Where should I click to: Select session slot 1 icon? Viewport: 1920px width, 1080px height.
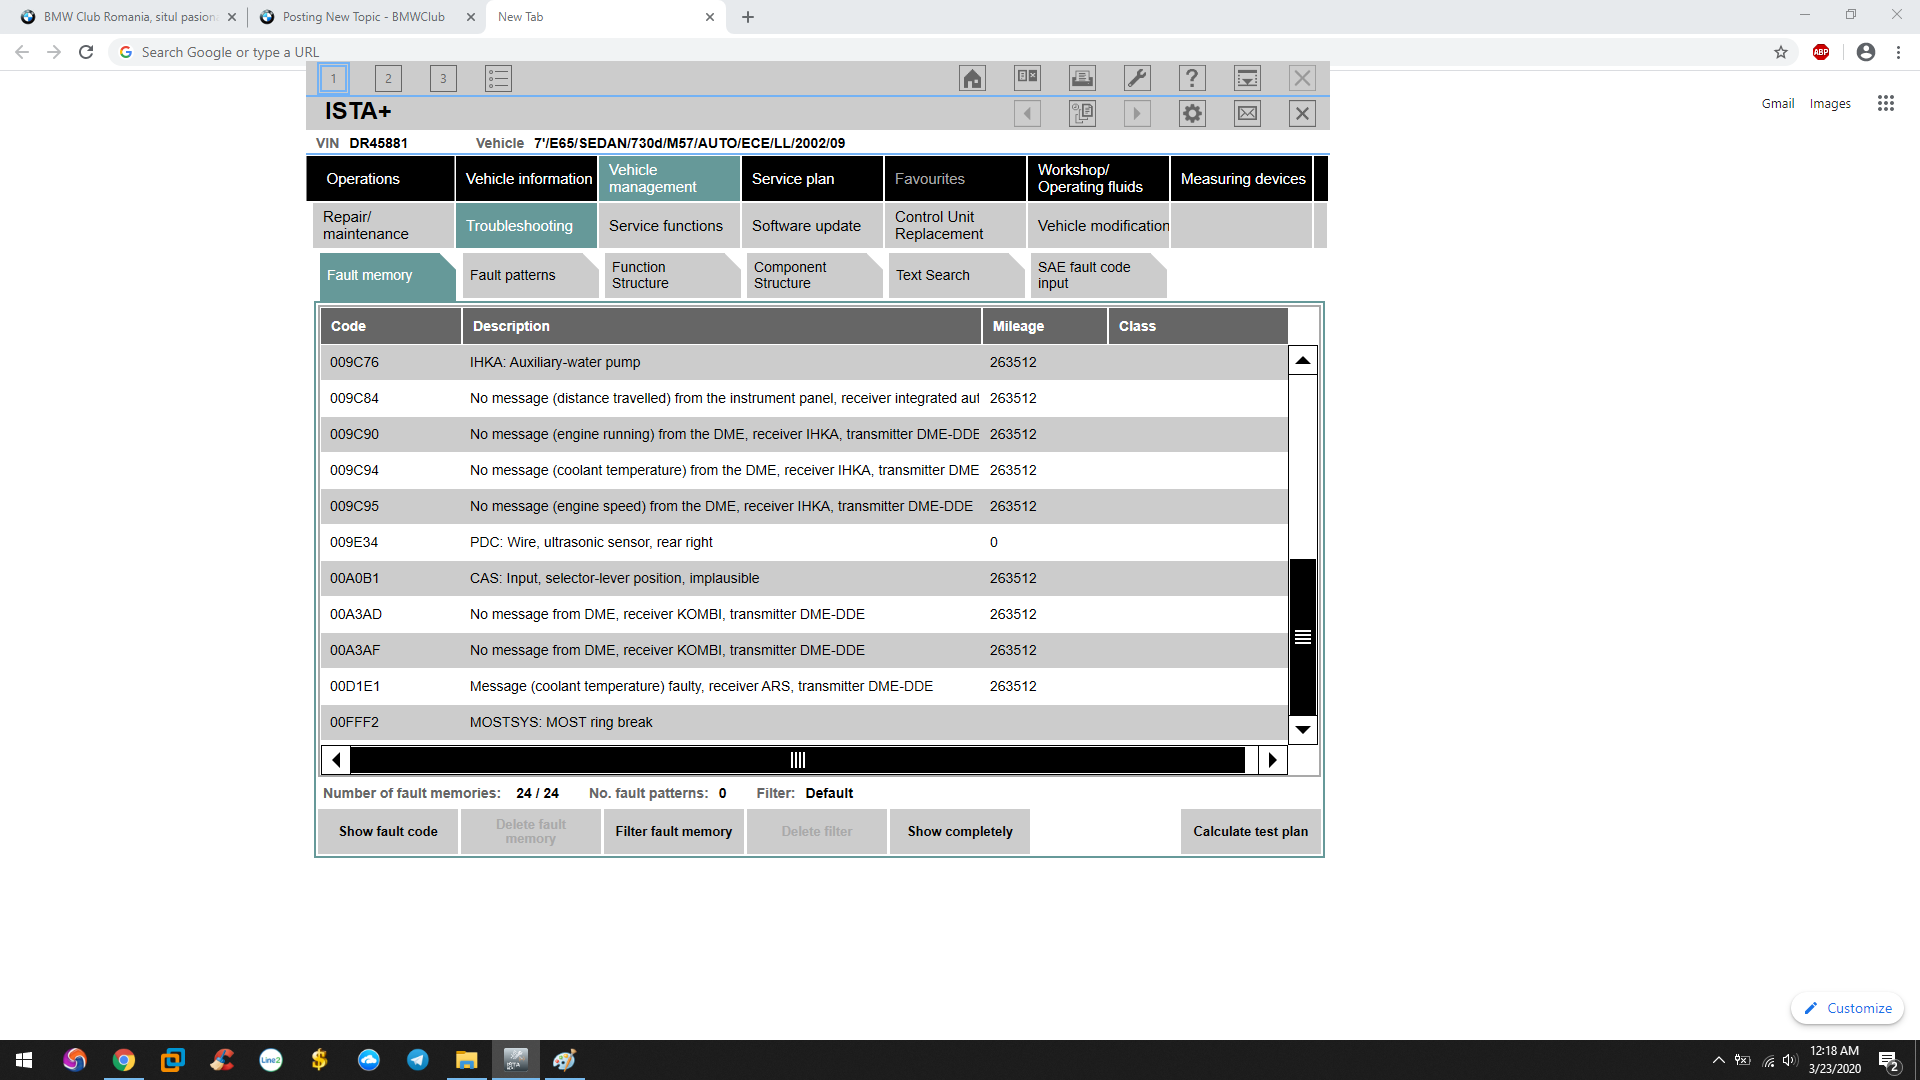(334, 78)
